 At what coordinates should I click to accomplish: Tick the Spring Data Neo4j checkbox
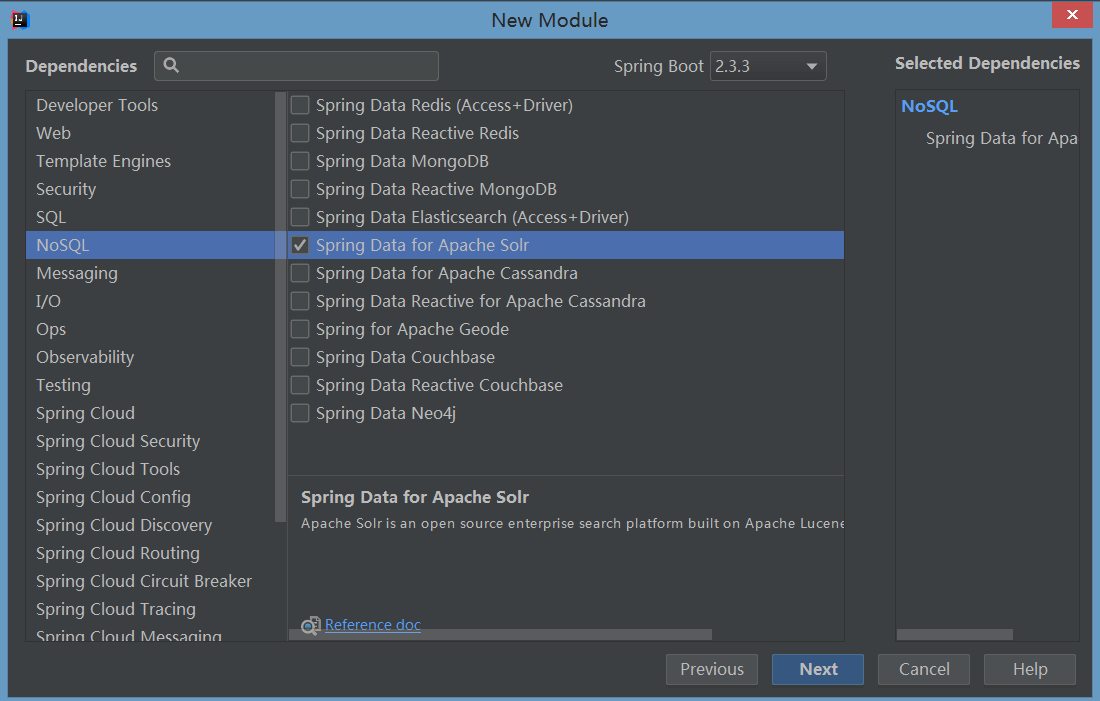point(300,413)
